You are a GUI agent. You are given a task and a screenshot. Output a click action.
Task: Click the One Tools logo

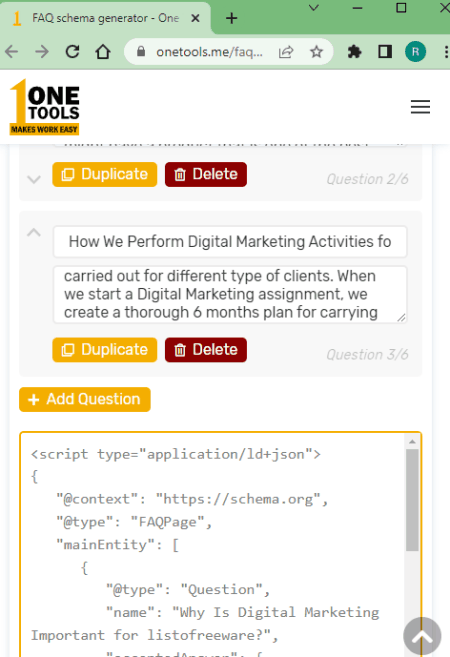44,107
